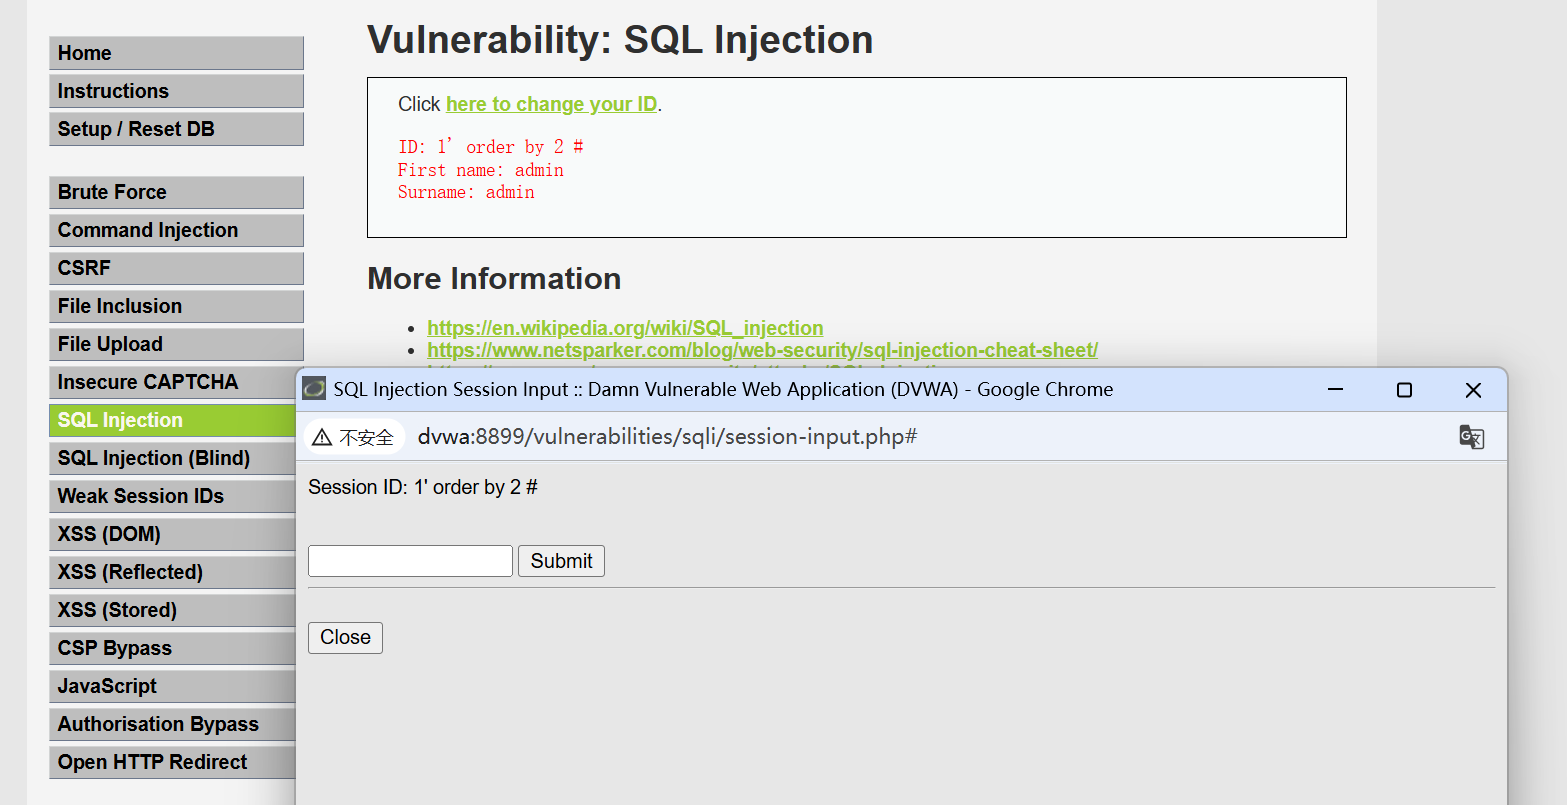Open the XSS (Stored) page
The height and width of the screenshot is (805, 1567).
(x=172, y=610)
